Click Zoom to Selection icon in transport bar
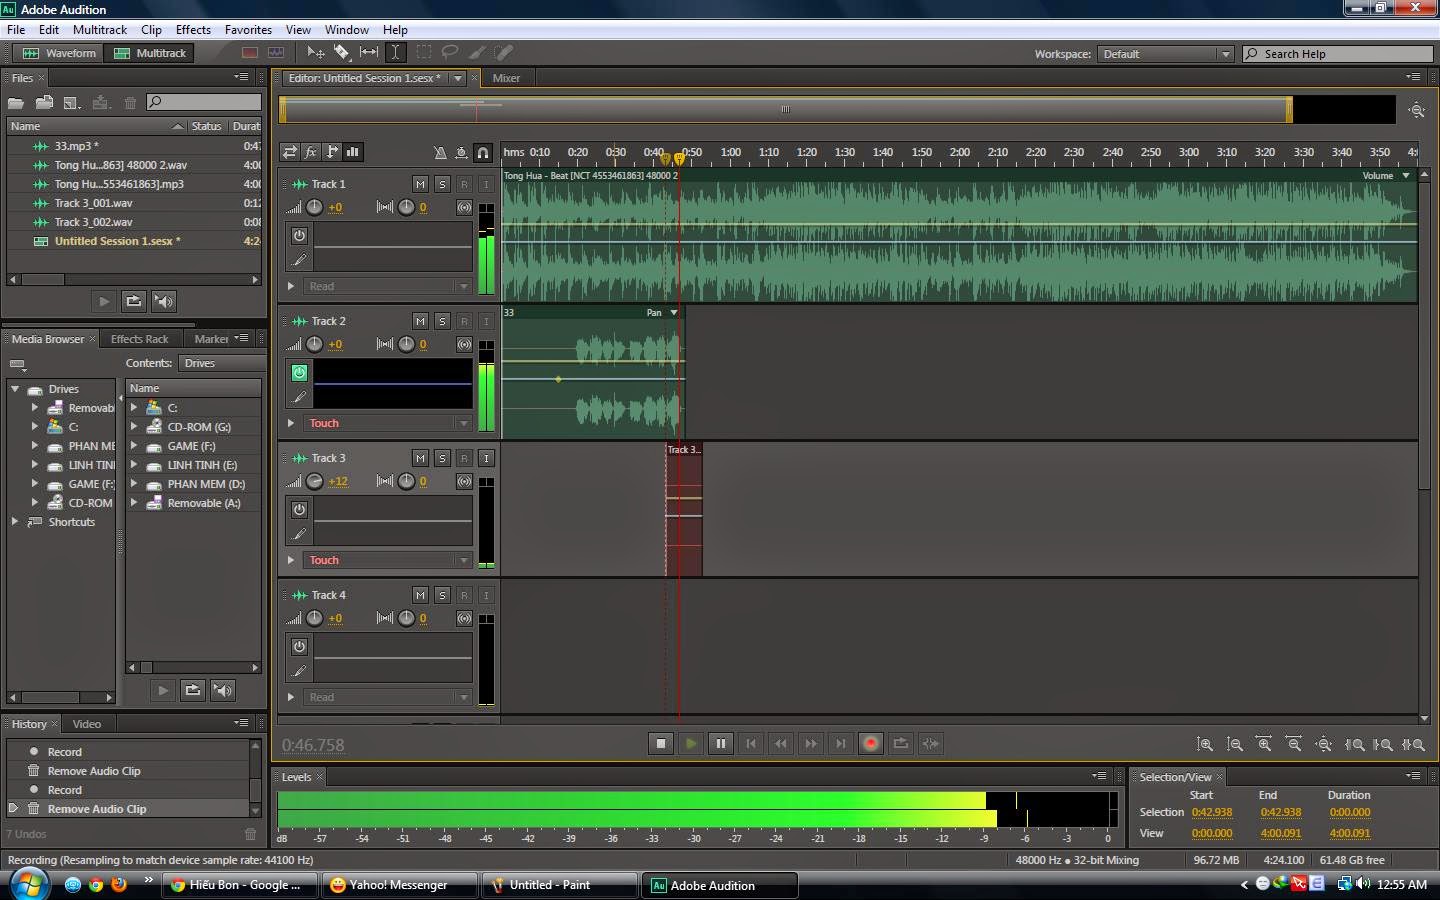This screenshot has height=900, width=1440. [1413, 744]
